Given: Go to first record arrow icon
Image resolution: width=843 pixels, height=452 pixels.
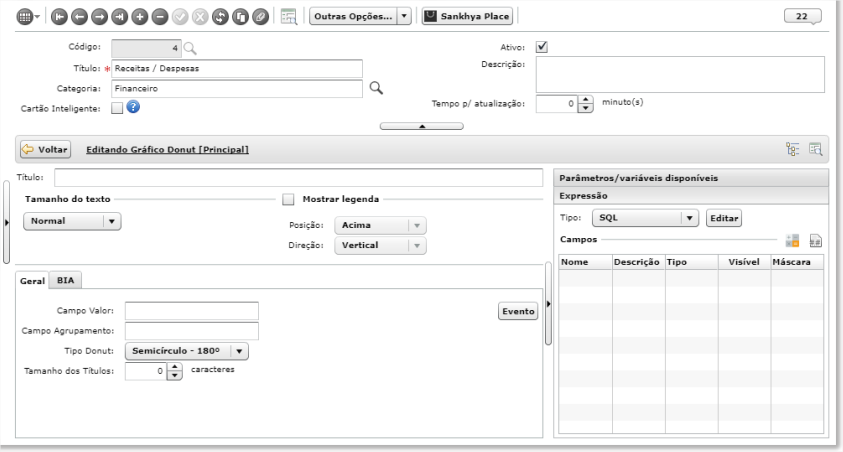Looking at the screenshot, I should 59,17.
